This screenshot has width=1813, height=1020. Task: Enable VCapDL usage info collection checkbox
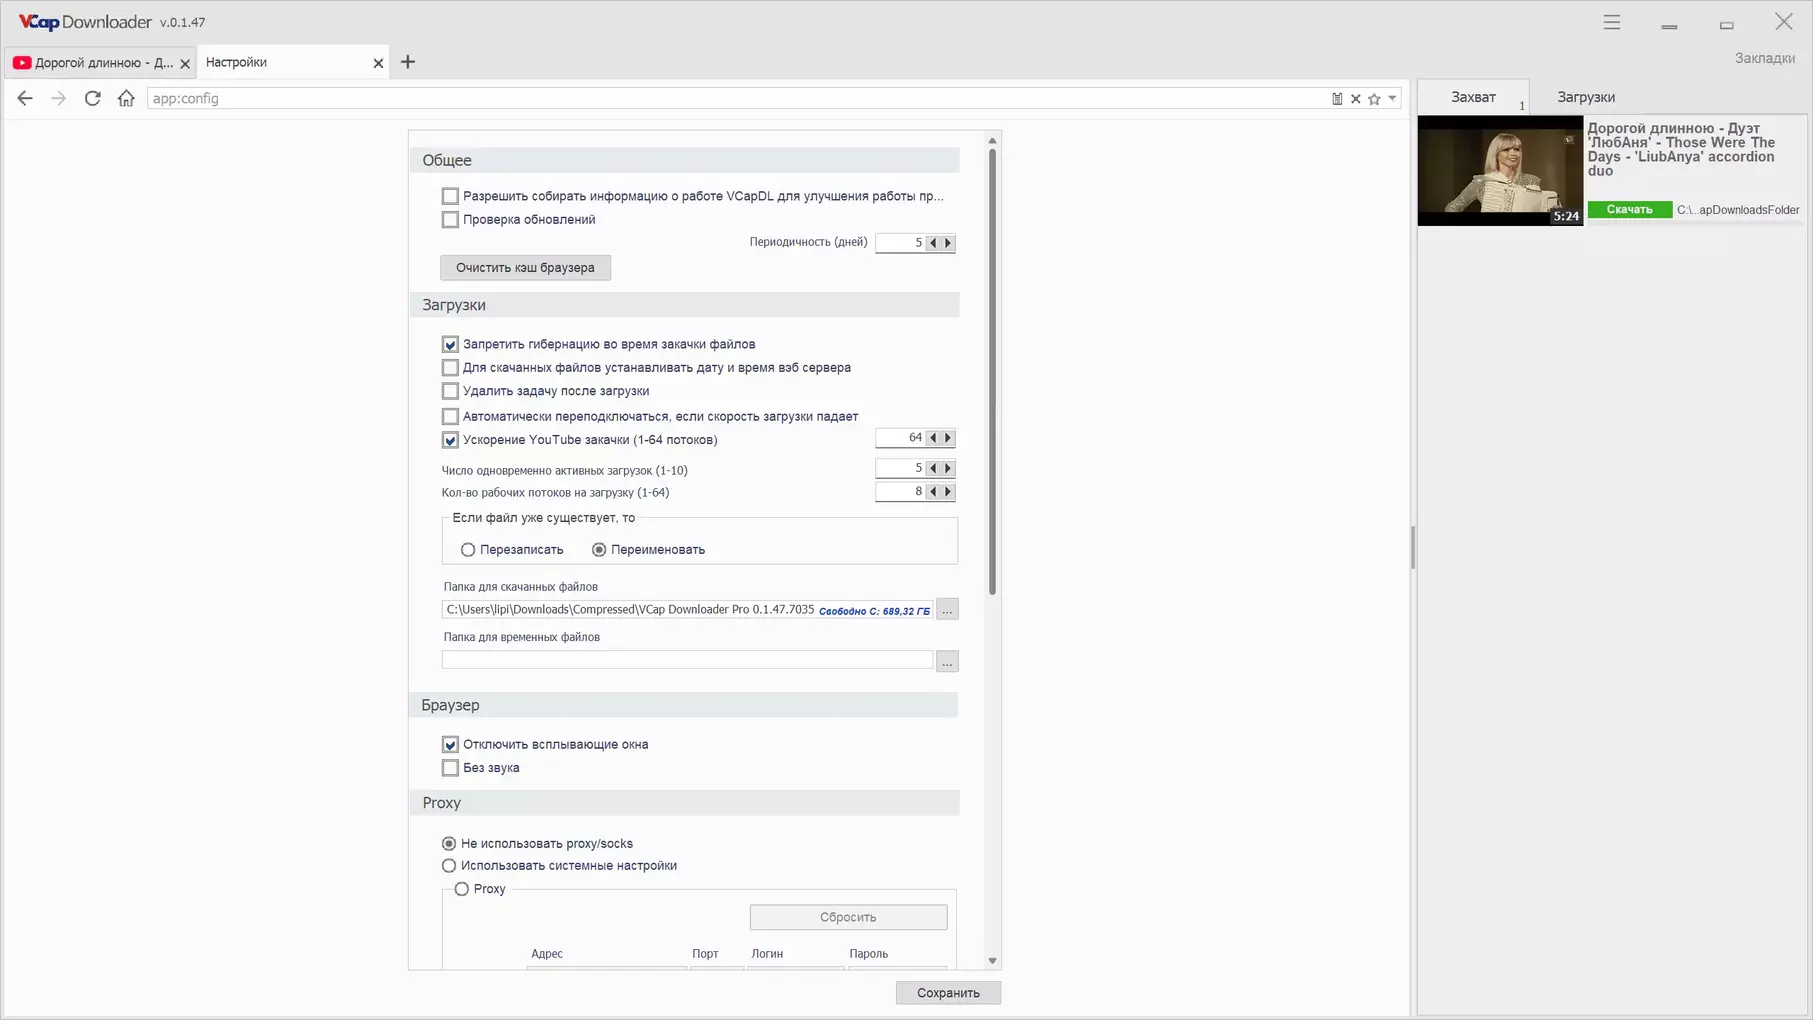click(x=450, y=196)
